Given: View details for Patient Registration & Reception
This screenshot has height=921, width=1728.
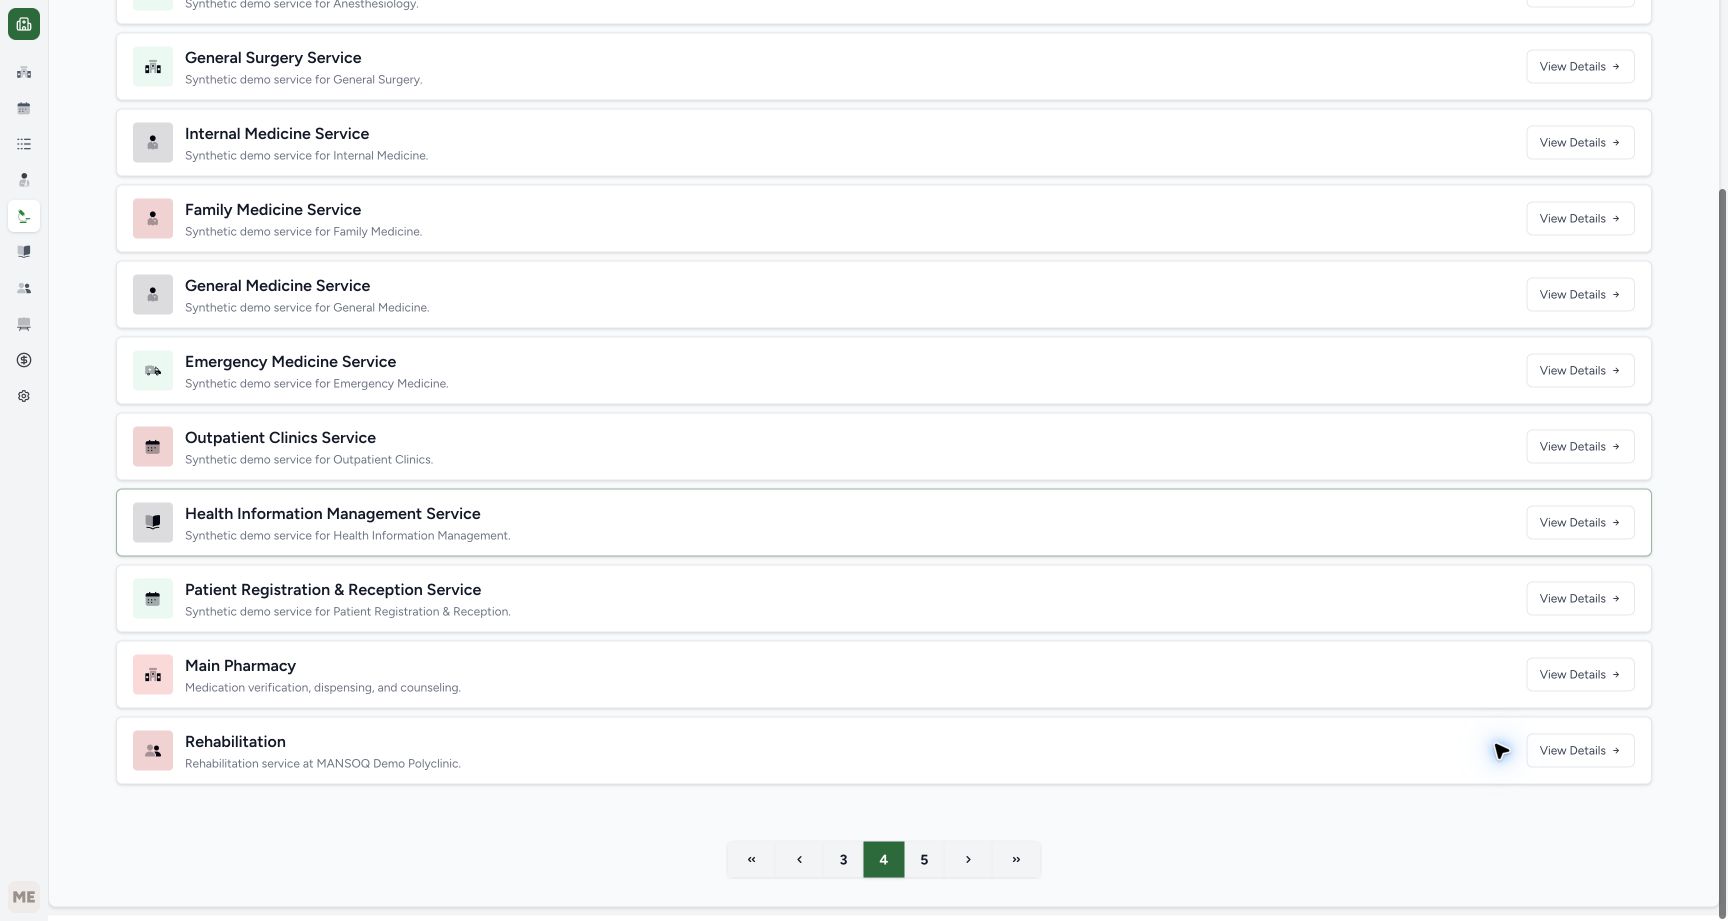Looking at the screenshot, I should click(x=1580, y=599).
